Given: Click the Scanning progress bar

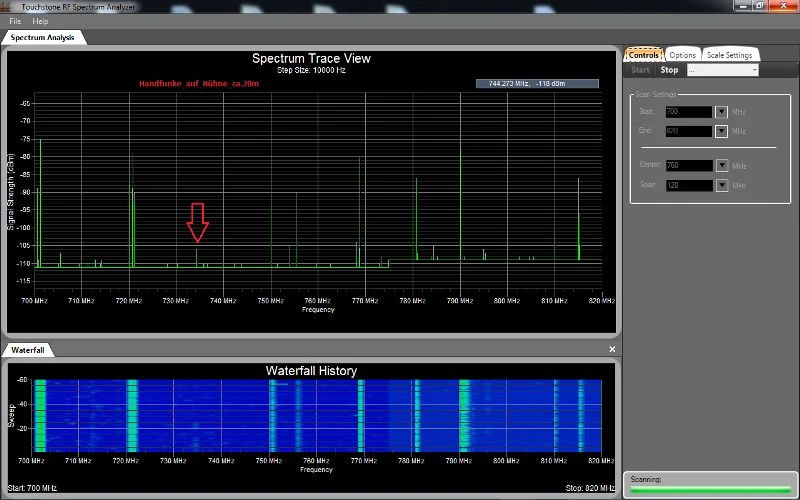Looking at the screenshot, I should (710, 490).
